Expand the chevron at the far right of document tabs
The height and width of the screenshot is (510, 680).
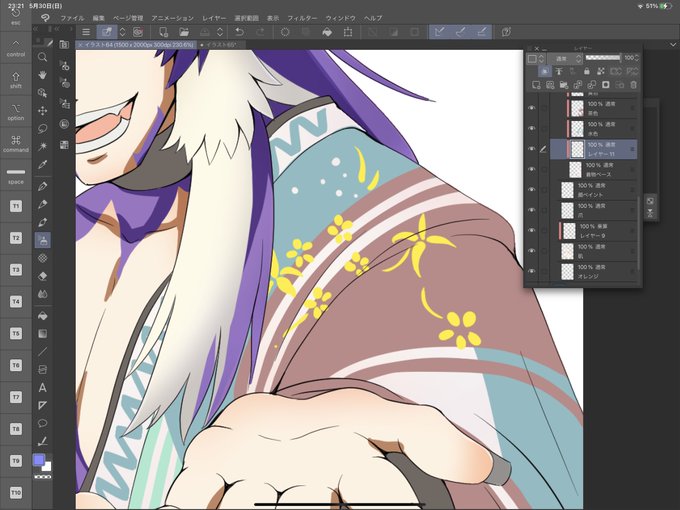click(673, 45)
